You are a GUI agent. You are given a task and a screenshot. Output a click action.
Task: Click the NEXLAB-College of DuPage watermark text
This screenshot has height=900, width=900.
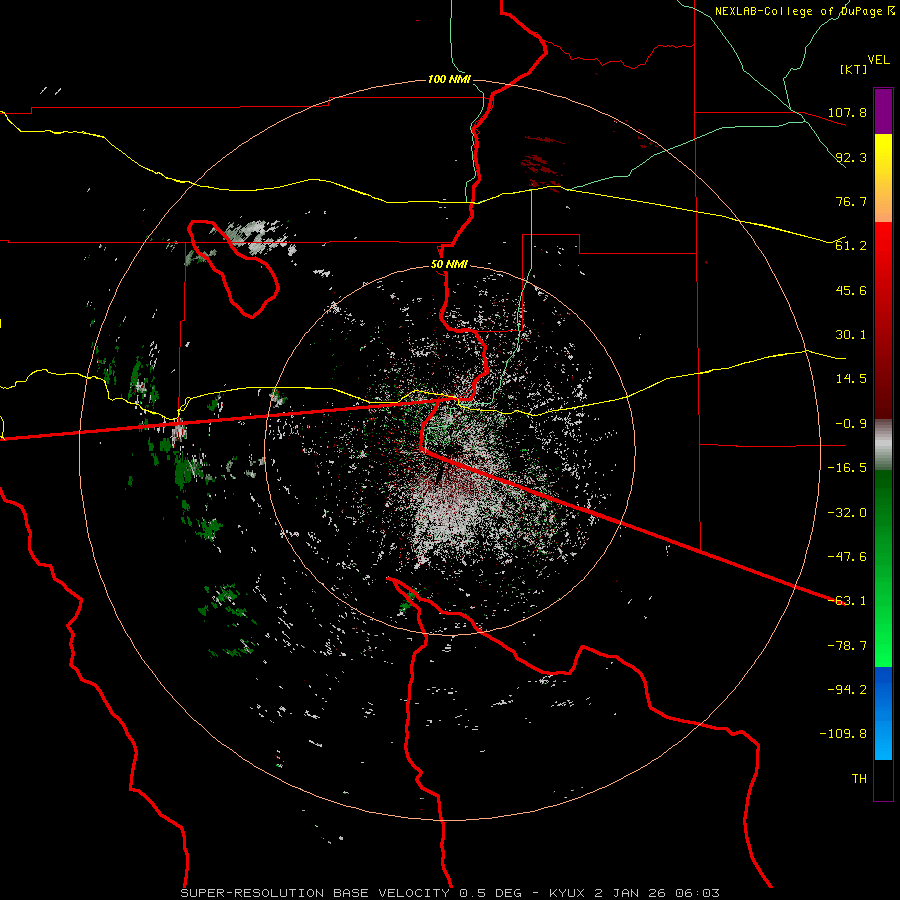click(804, 11)
